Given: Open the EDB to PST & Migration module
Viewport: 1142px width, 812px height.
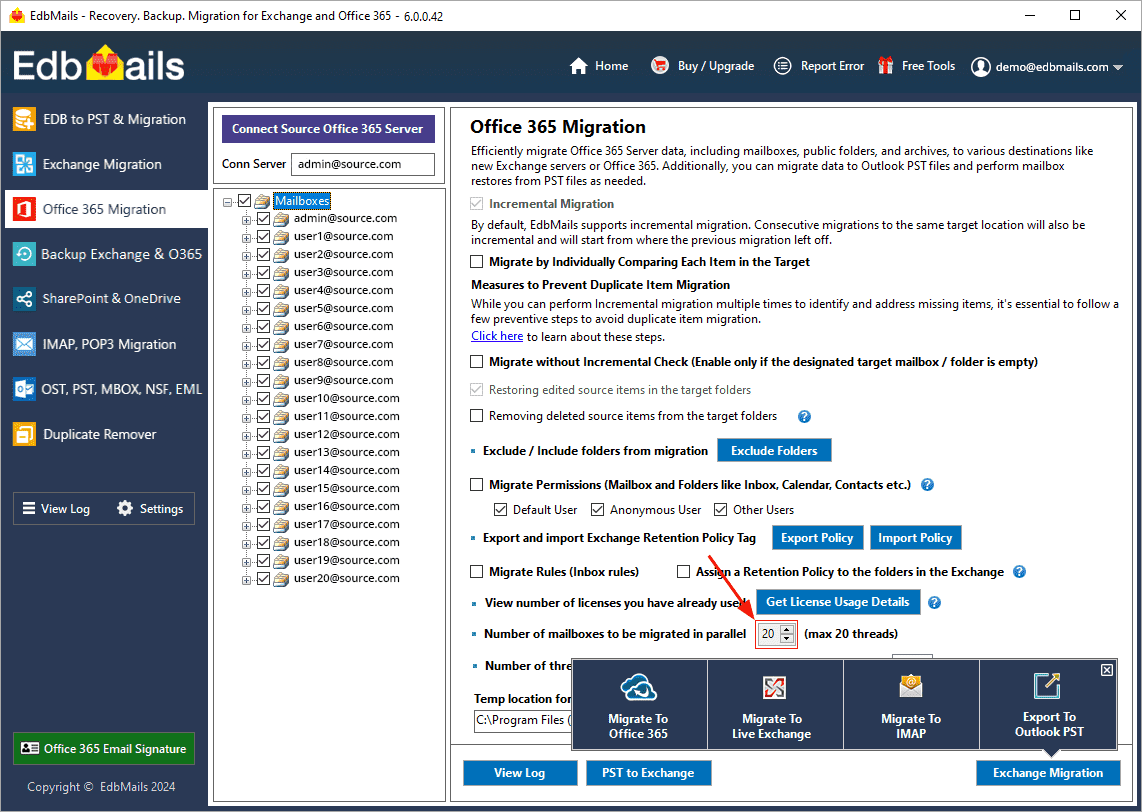Looking at the screenshot, I should [x=107, y=118].
